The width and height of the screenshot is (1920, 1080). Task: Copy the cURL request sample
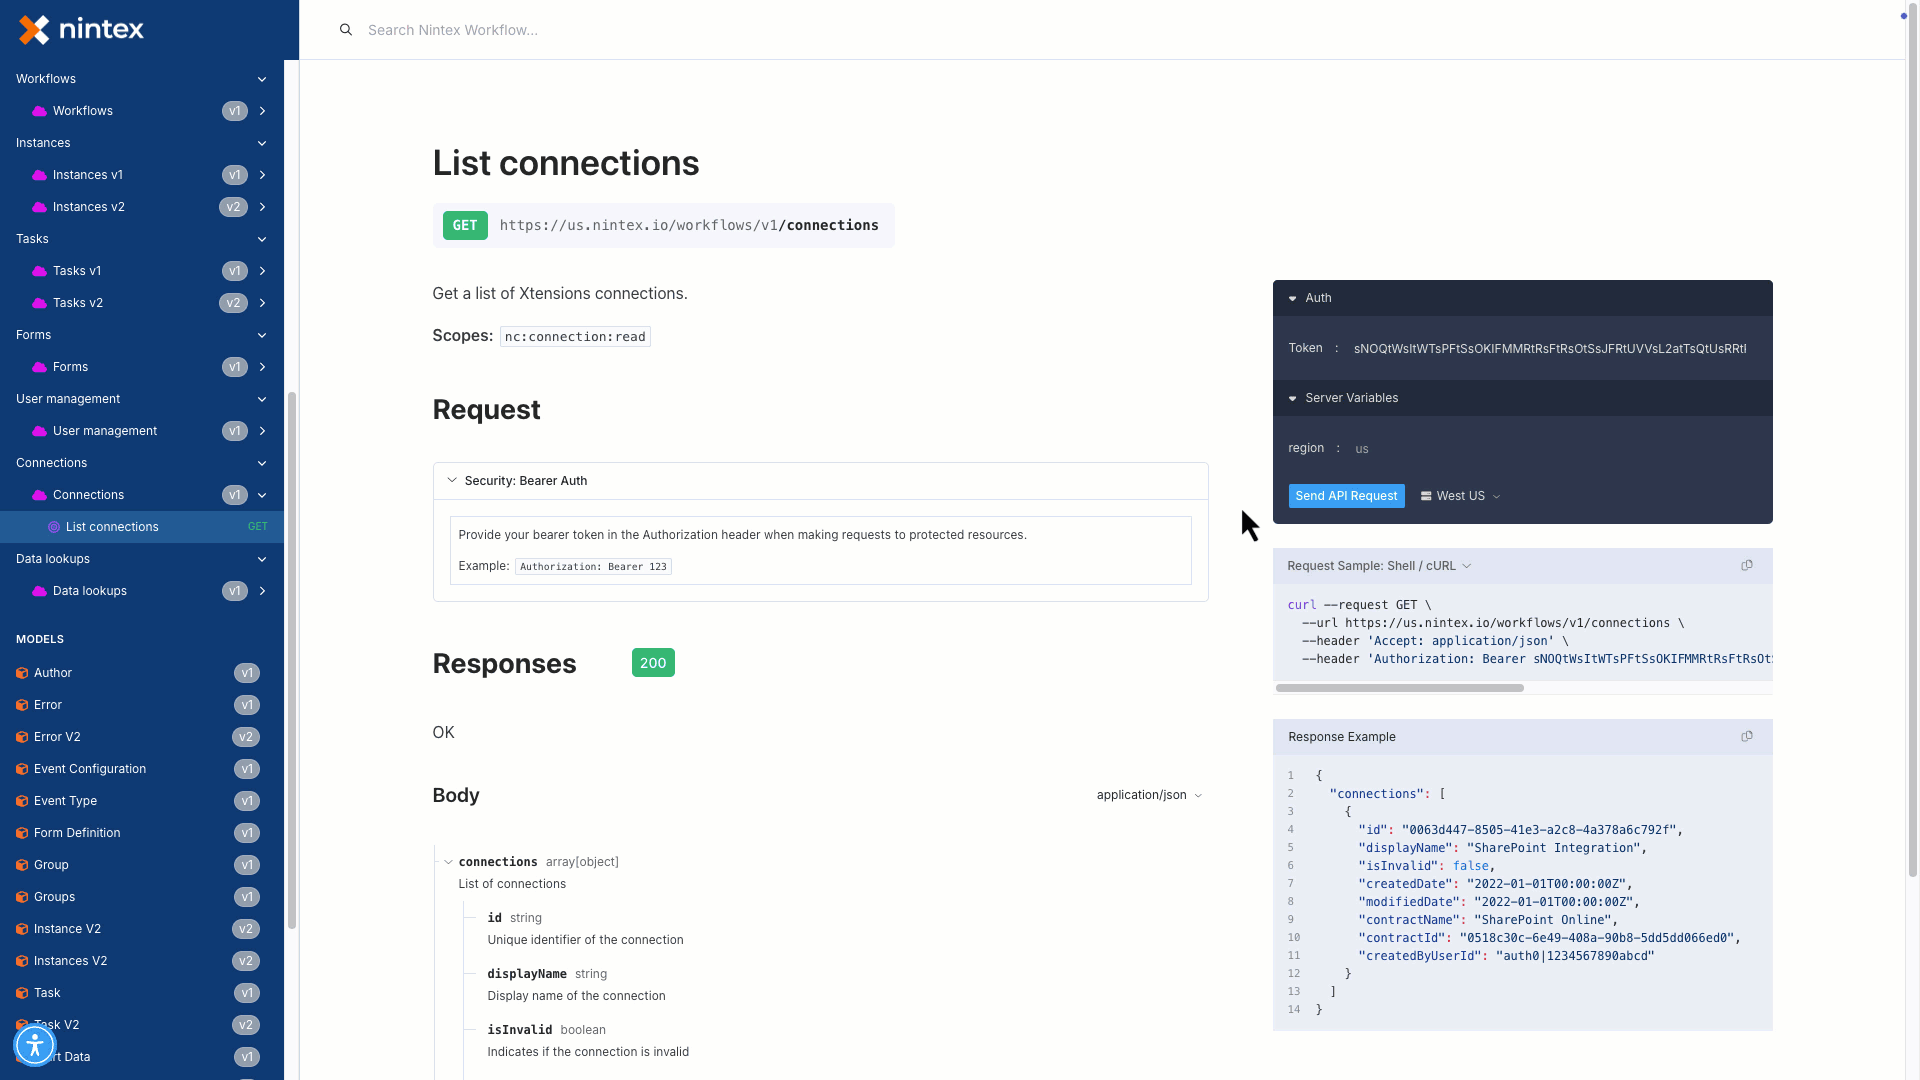(1747, 566)
